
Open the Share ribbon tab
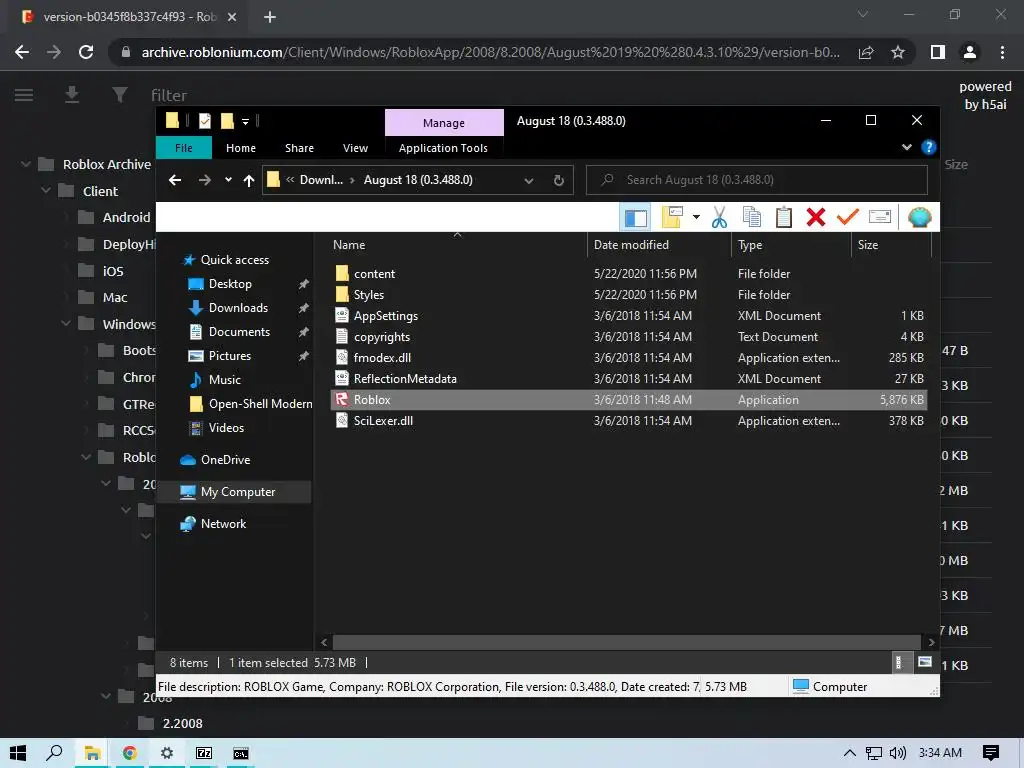tap(299, 148)
